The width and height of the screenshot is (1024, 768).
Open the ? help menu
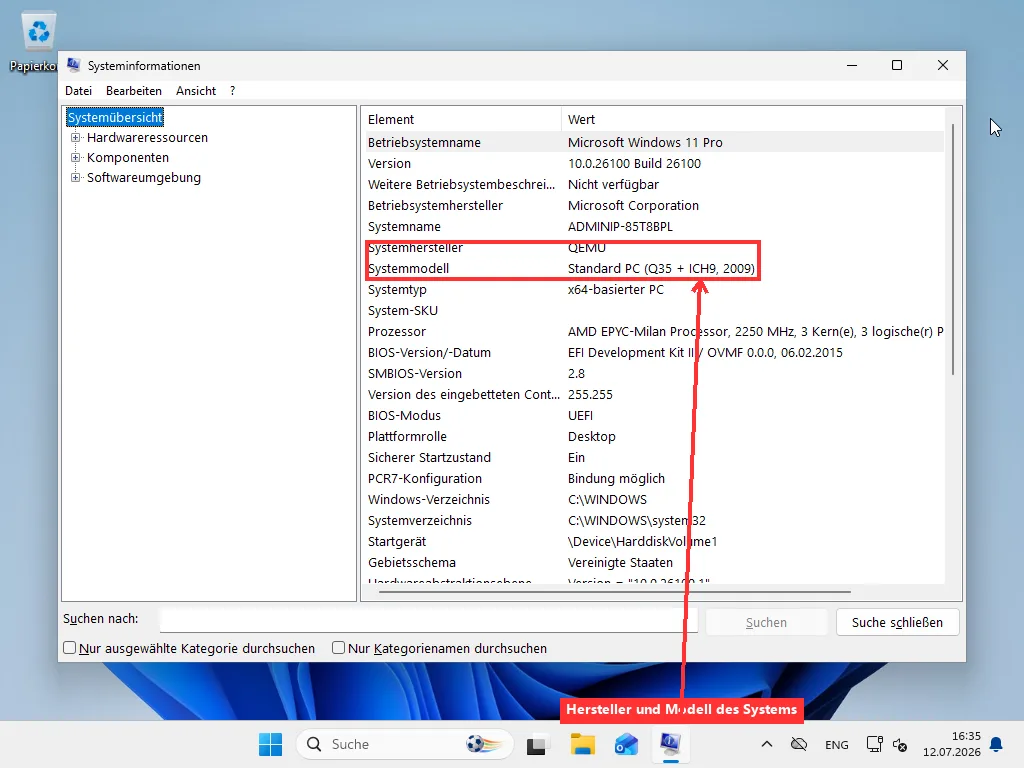coord(232,91)
